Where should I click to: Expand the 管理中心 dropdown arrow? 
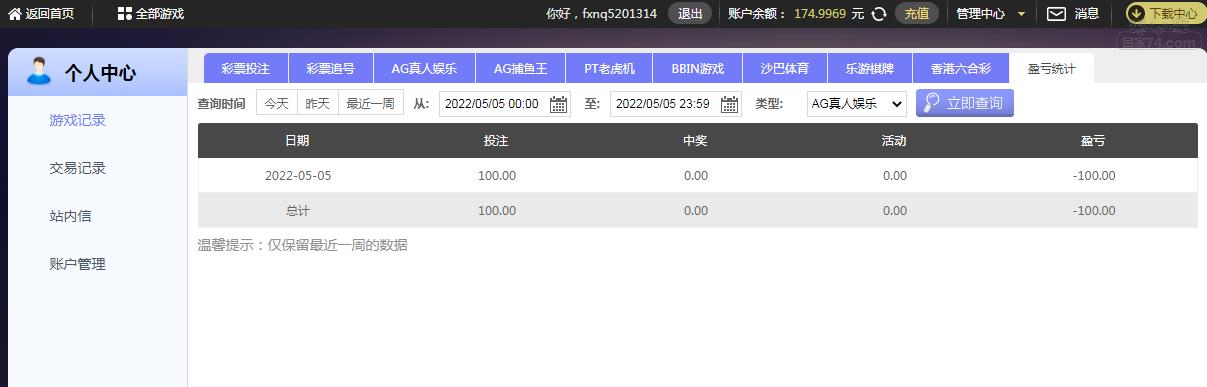pos(1021,14)
